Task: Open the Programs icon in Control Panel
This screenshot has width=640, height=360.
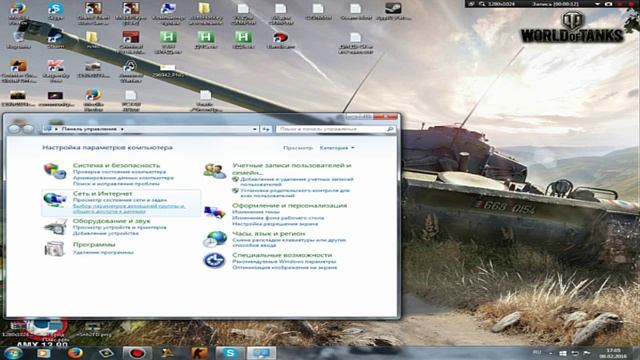Action: (55, 249)
